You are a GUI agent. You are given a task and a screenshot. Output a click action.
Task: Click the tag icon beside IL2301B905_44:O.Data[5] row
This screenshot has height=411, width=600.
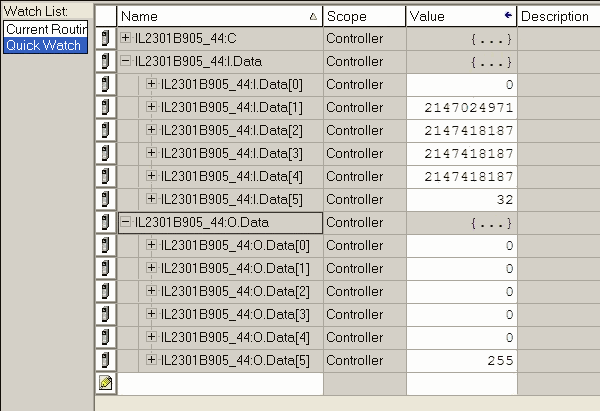click(106, 360)
